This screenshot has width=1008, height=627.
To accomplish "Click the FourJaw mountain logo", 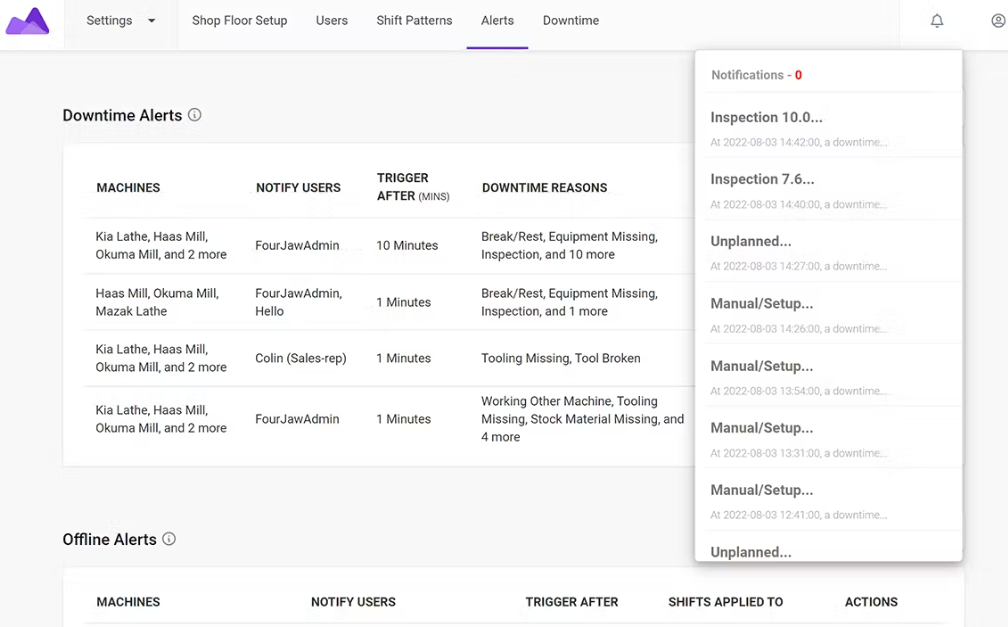I will (x=27, y=21).
